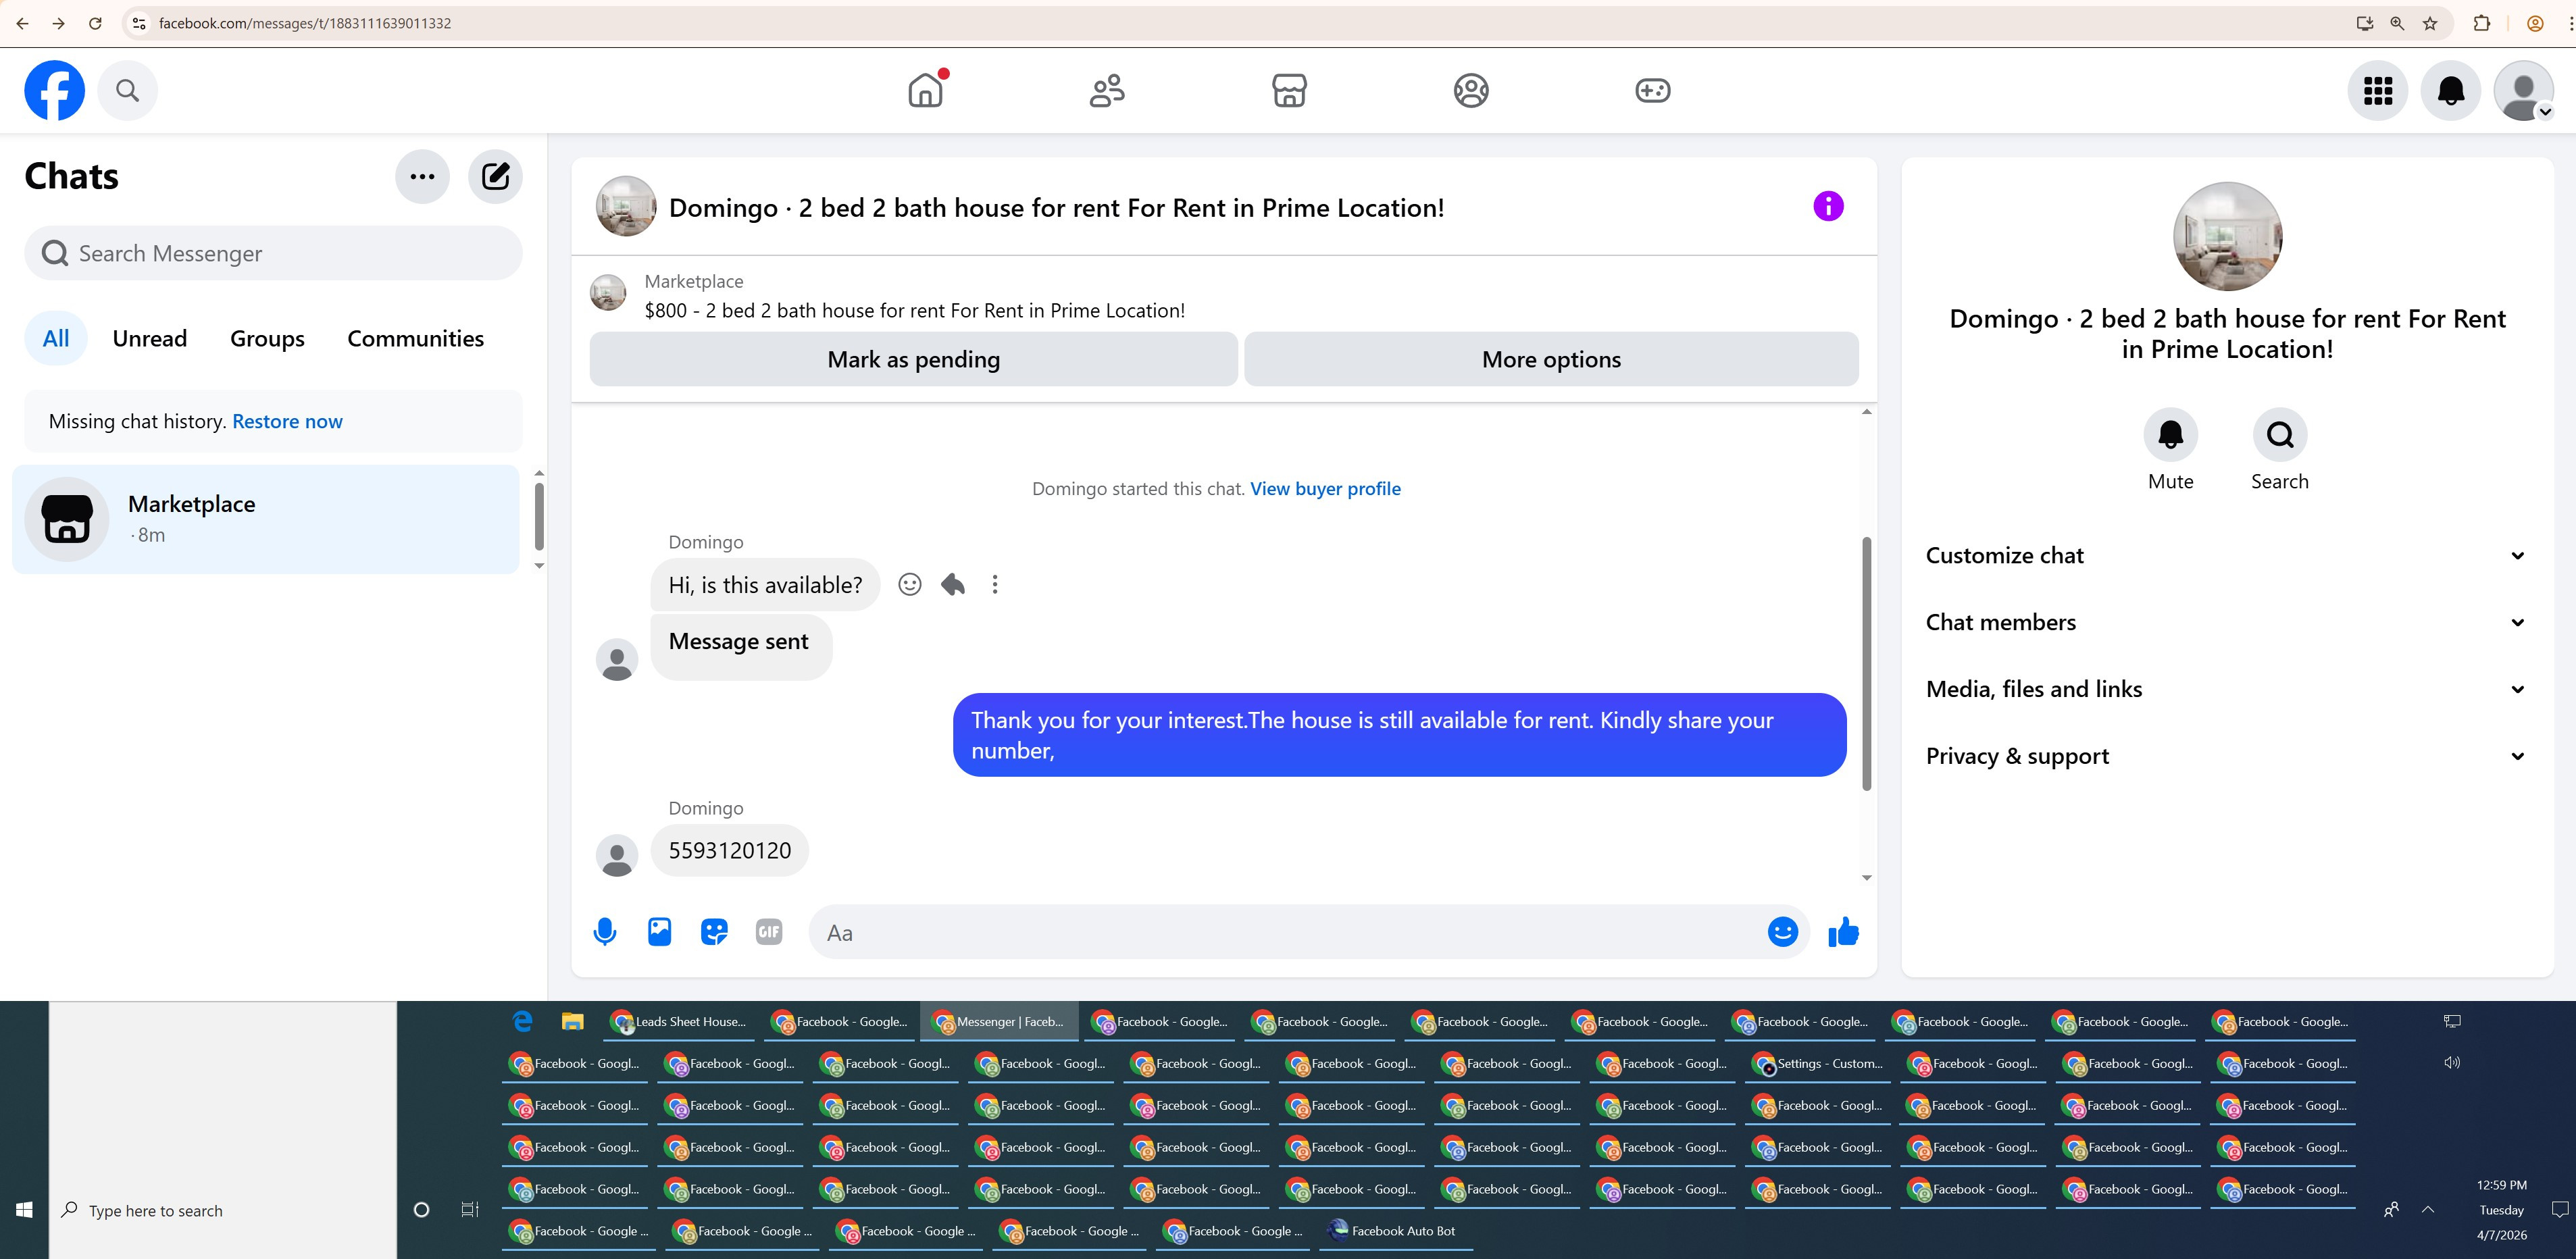
Task: Select the Groups chats filter tab
Action: pos(267,338)
